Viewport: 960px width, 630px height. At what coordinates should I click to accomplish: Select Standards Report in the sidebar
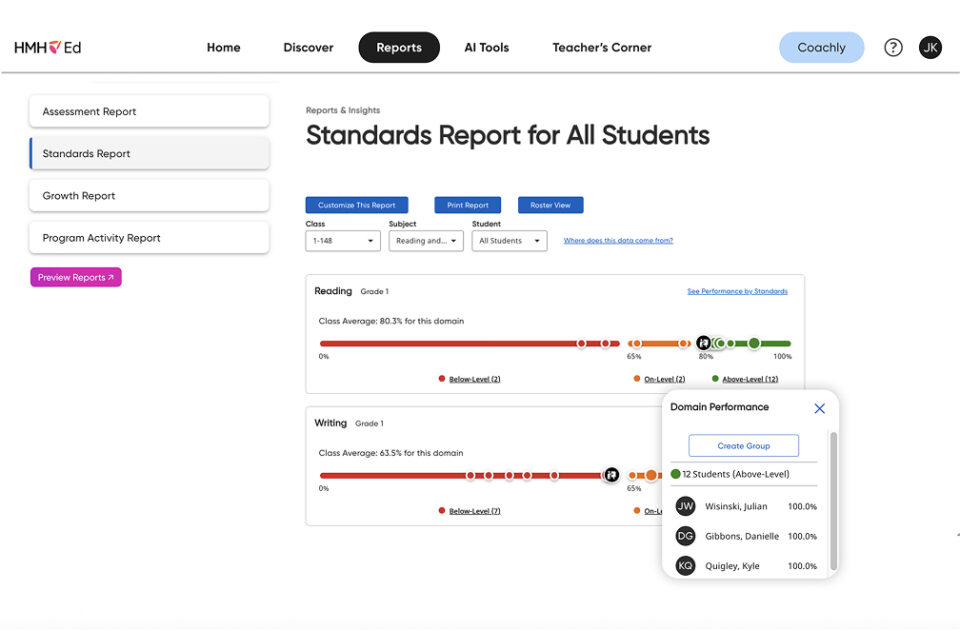tap(149, 154)
